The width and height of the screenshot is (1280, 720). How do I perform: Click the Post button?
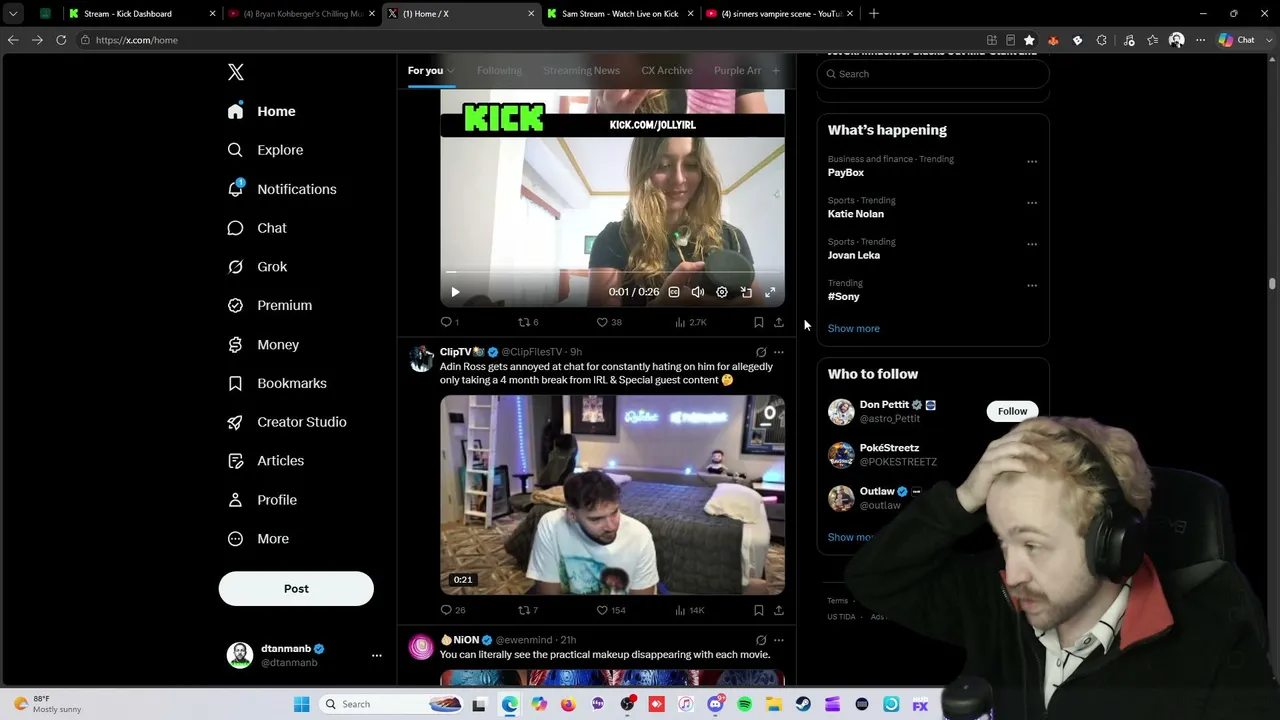click(296, 589)
